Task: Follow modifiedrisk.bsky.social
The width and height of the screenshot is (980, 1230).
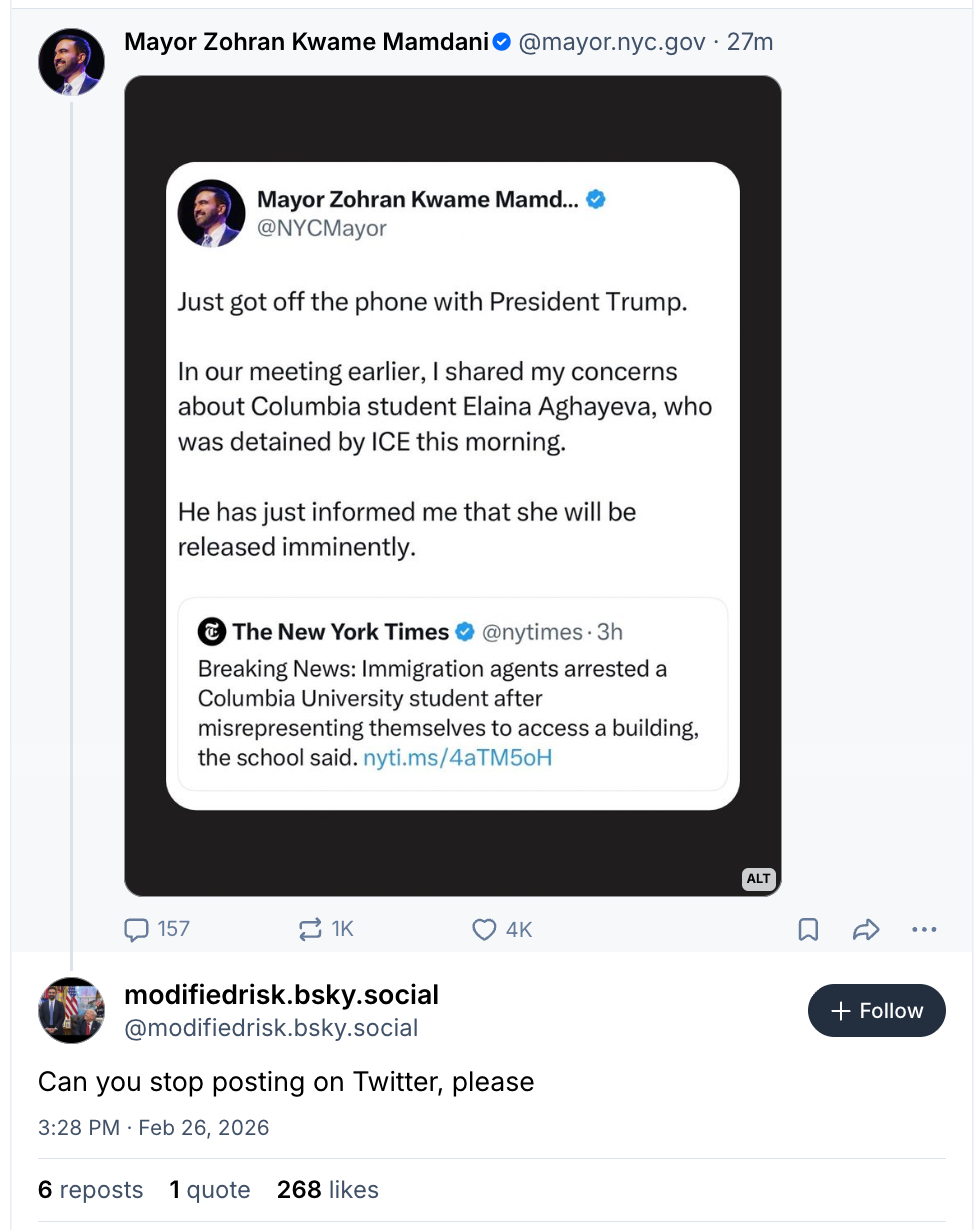Action: tap(876, 1010)
